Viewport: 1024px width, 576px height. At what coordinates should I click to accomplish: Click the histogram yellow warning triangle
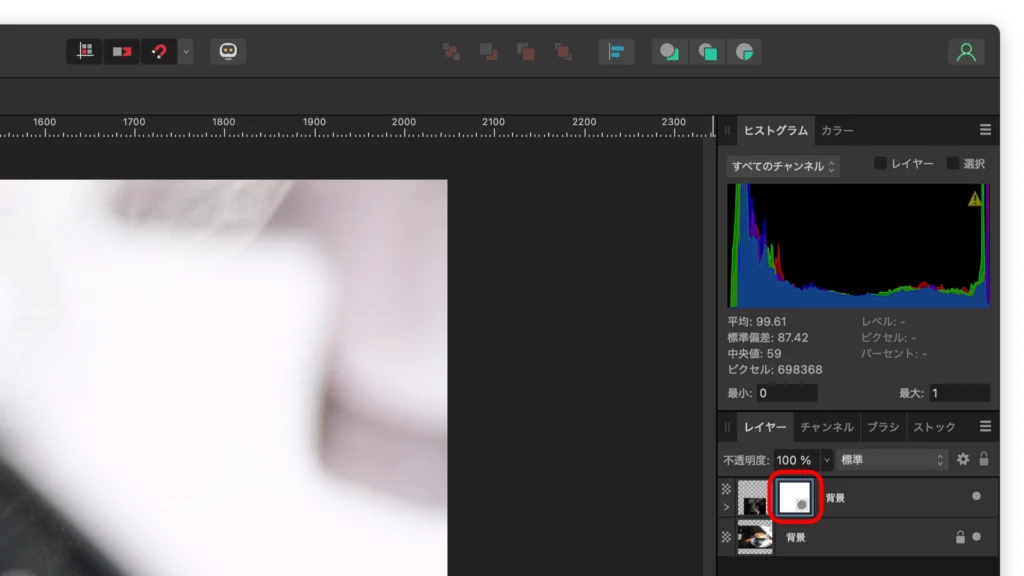coord(975,199)
